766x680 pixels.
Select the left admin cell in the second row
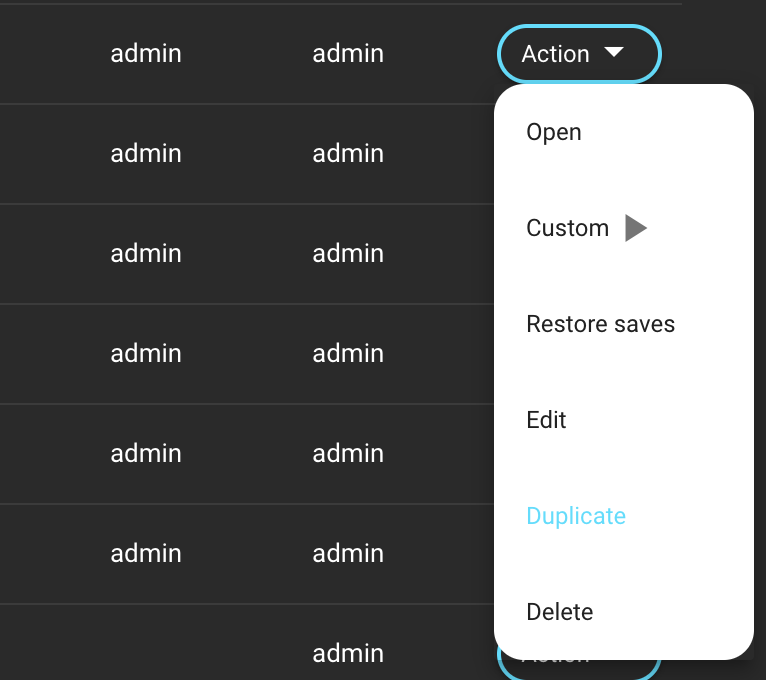pos(146,153)
